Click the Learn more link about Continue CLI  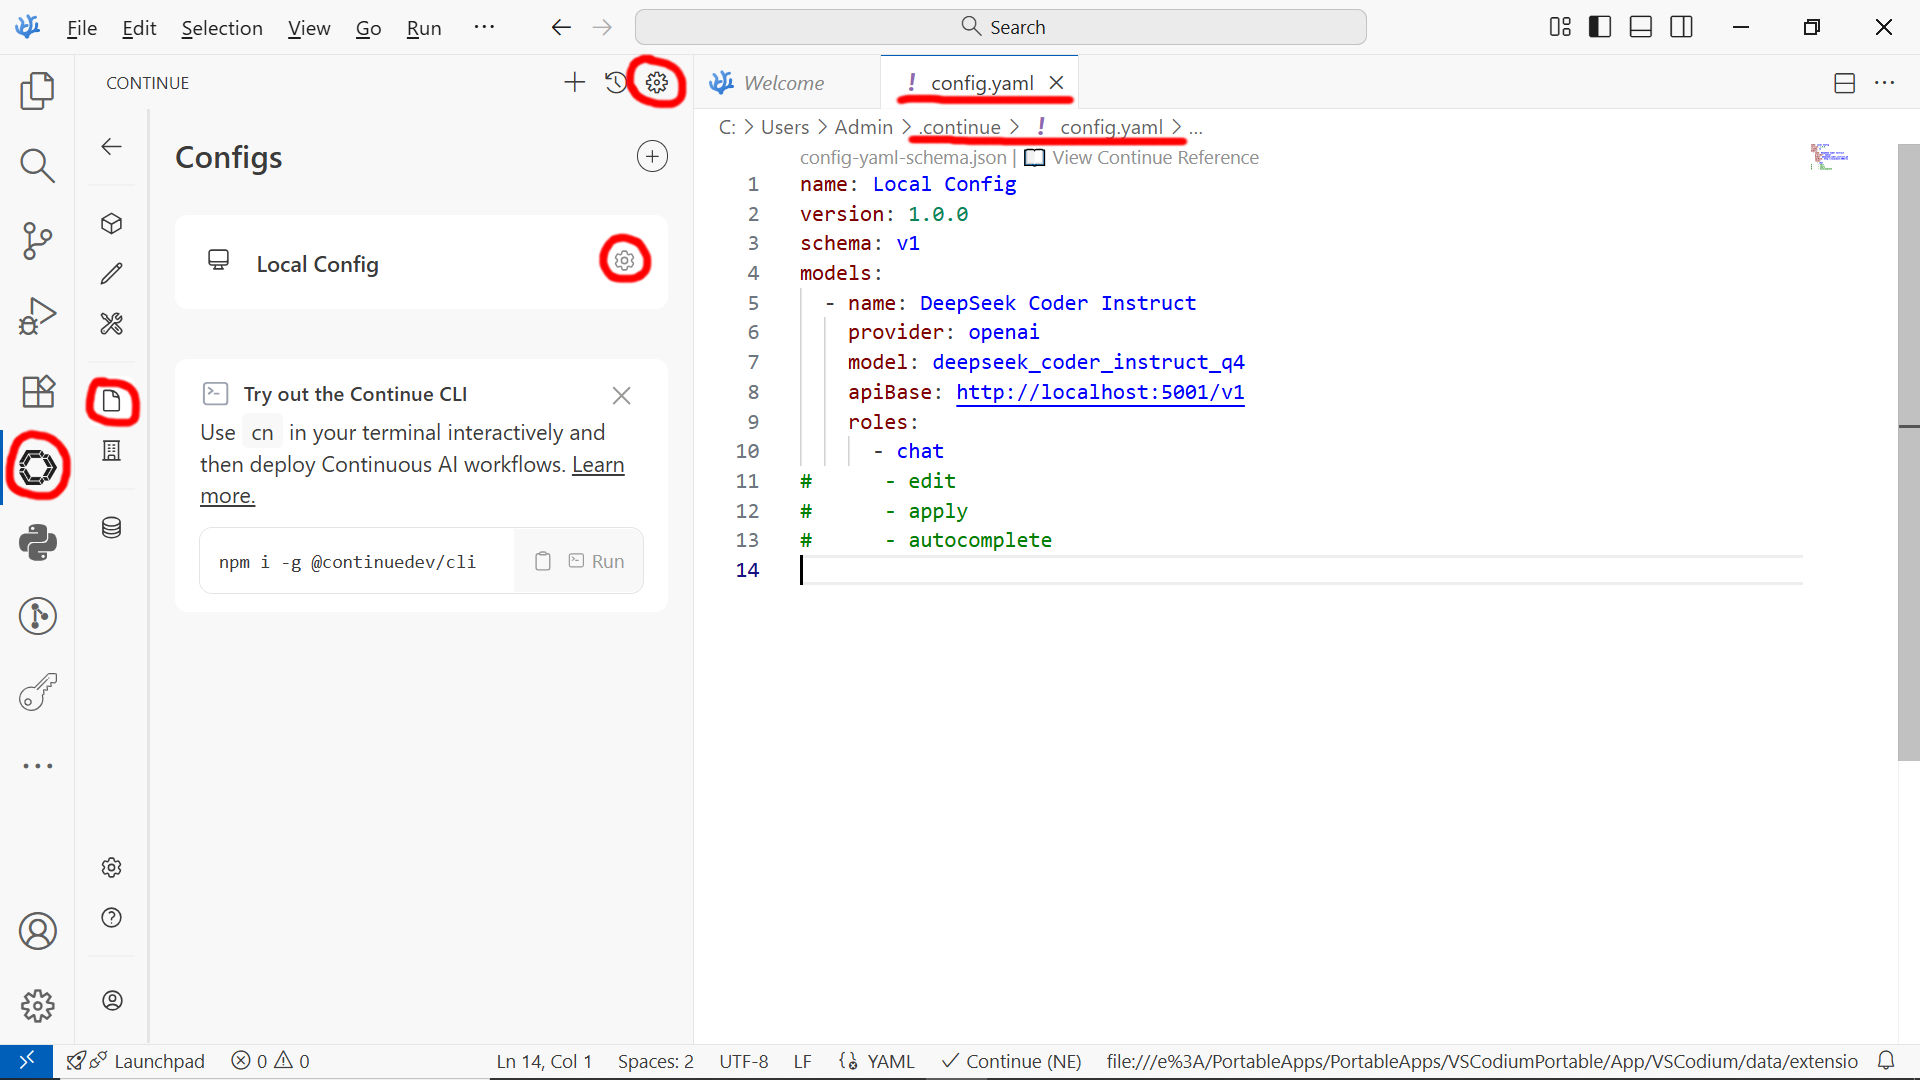598,464
